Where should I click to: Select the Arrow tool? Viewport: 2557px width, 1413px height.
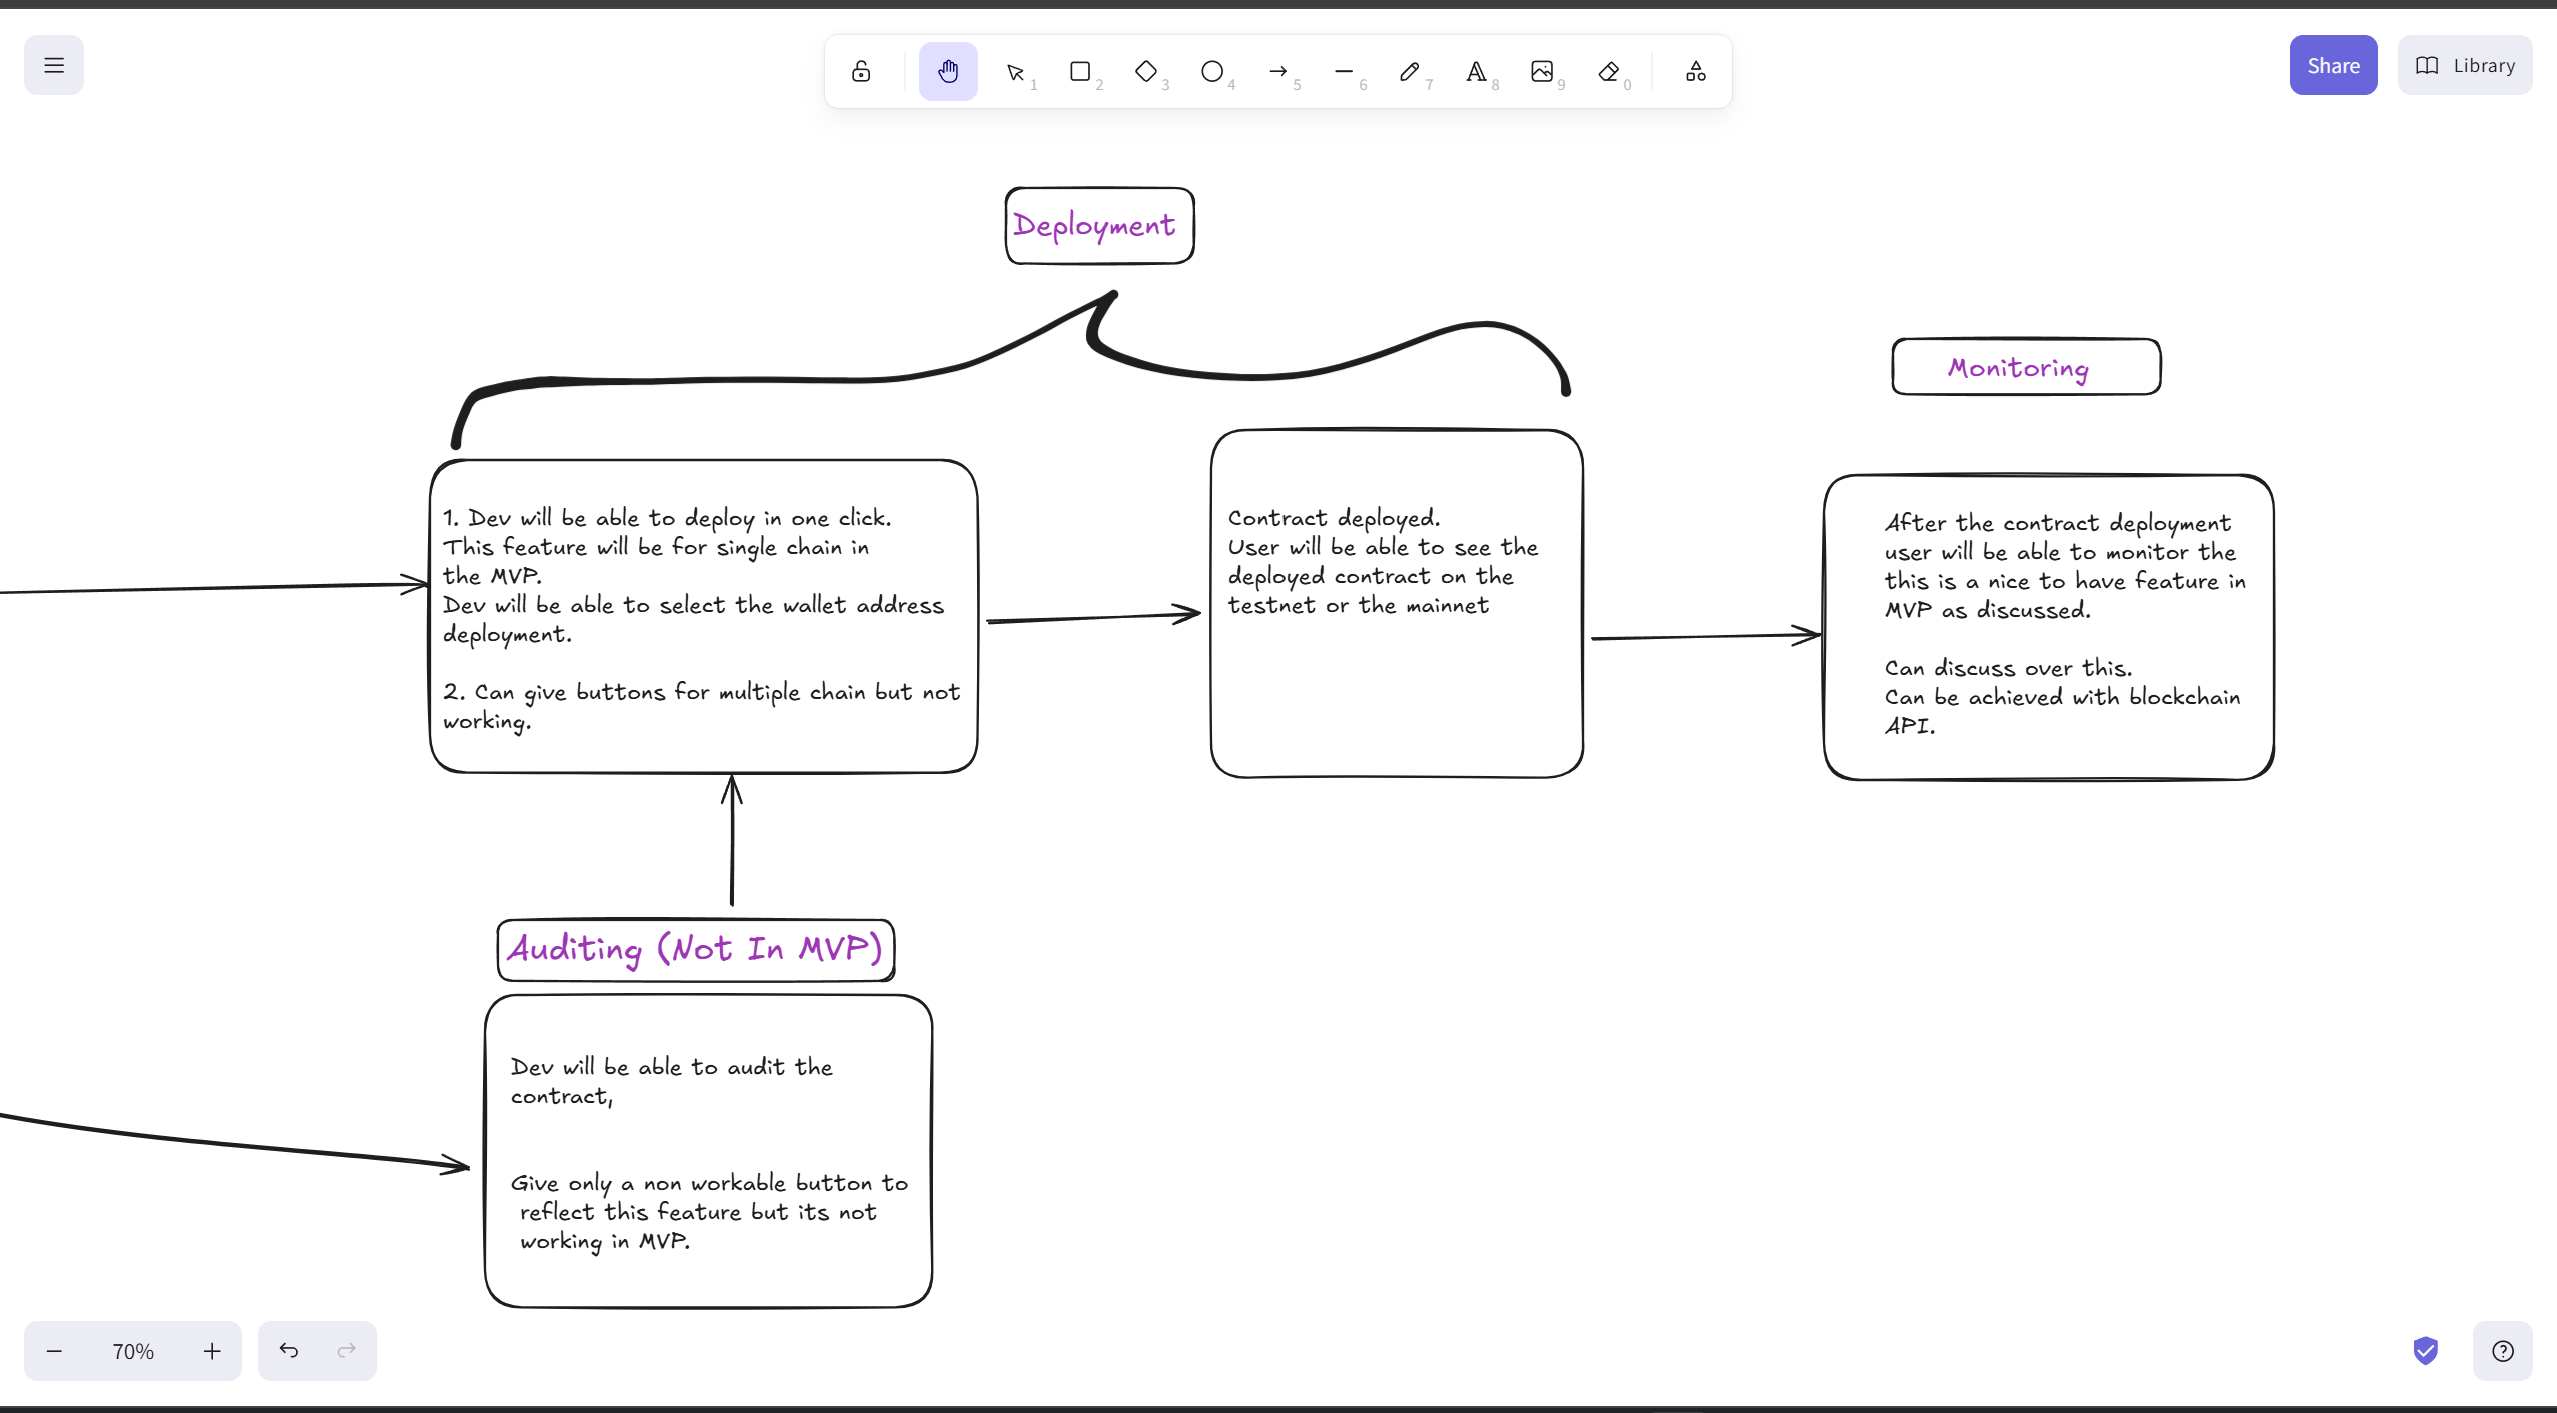click(1280, 71)
